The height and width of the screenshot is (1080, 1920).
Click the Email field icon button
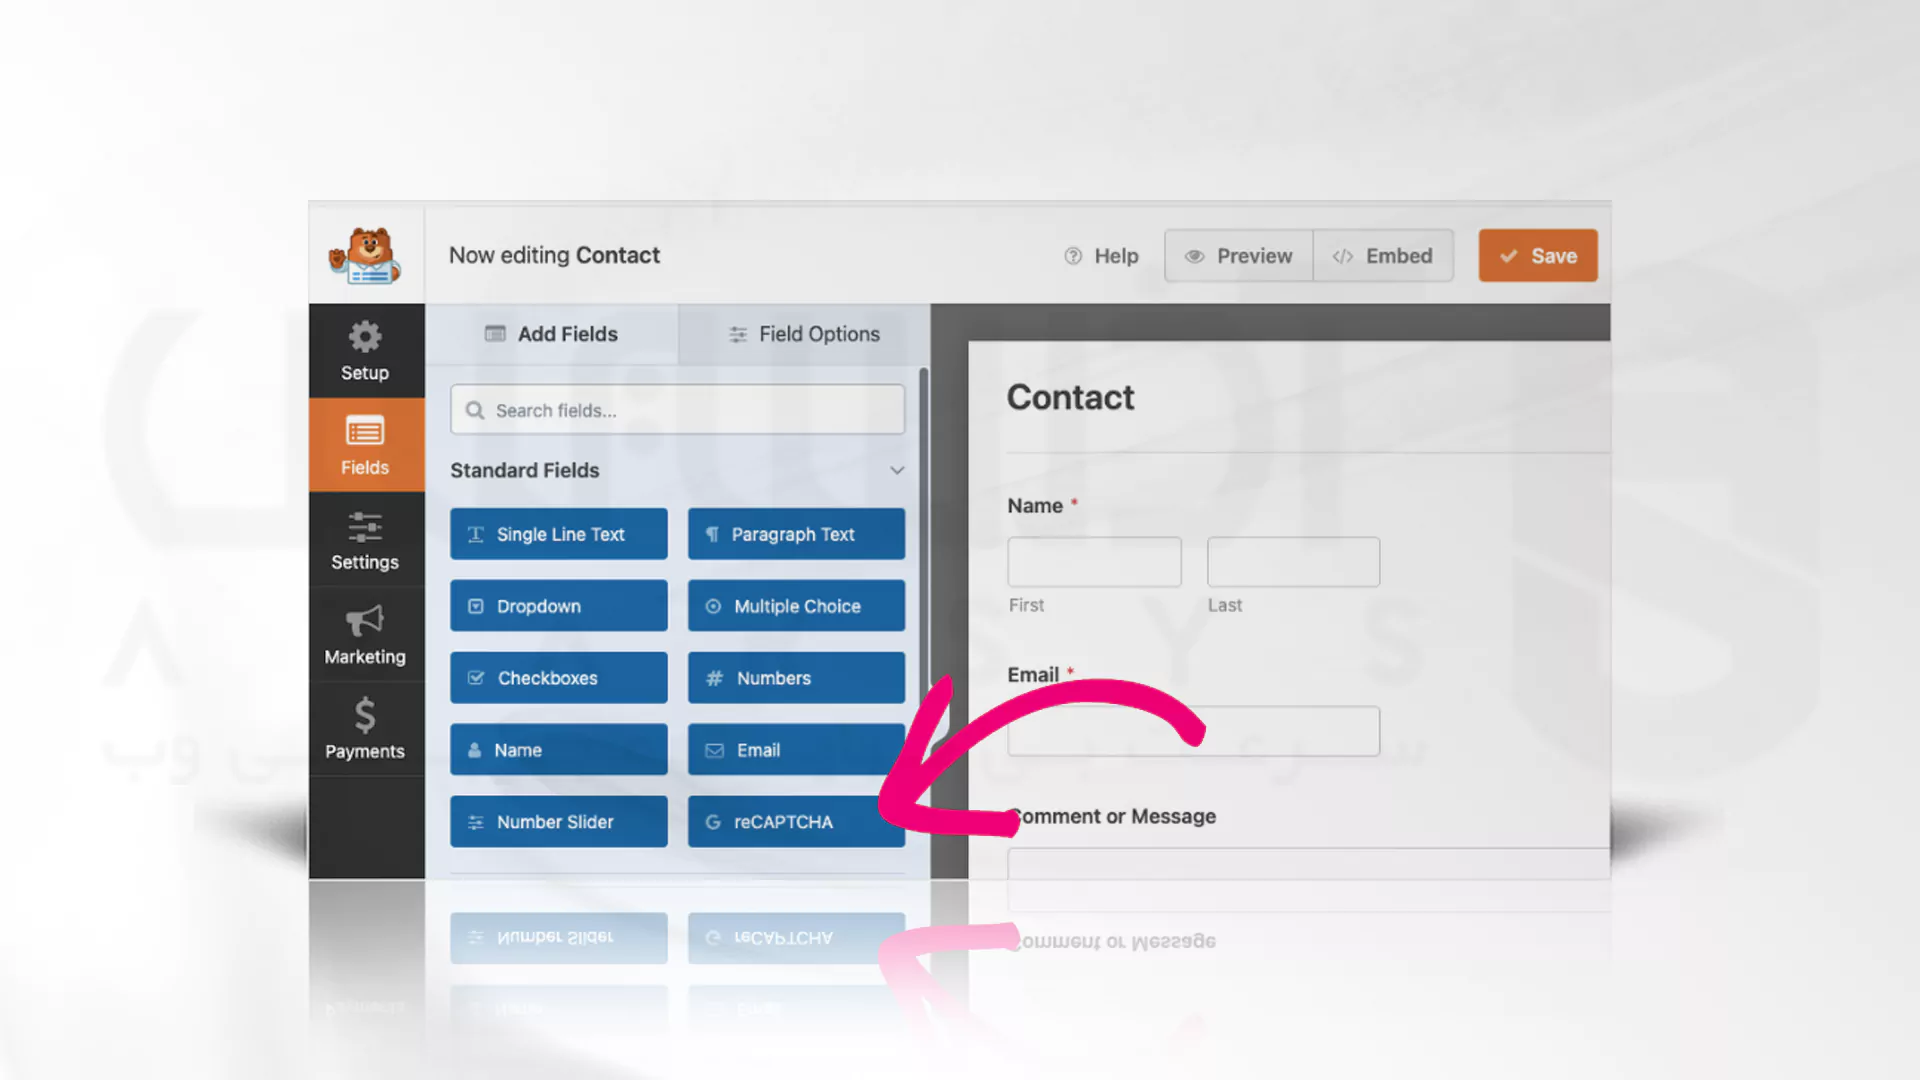[x=795, y=749]
